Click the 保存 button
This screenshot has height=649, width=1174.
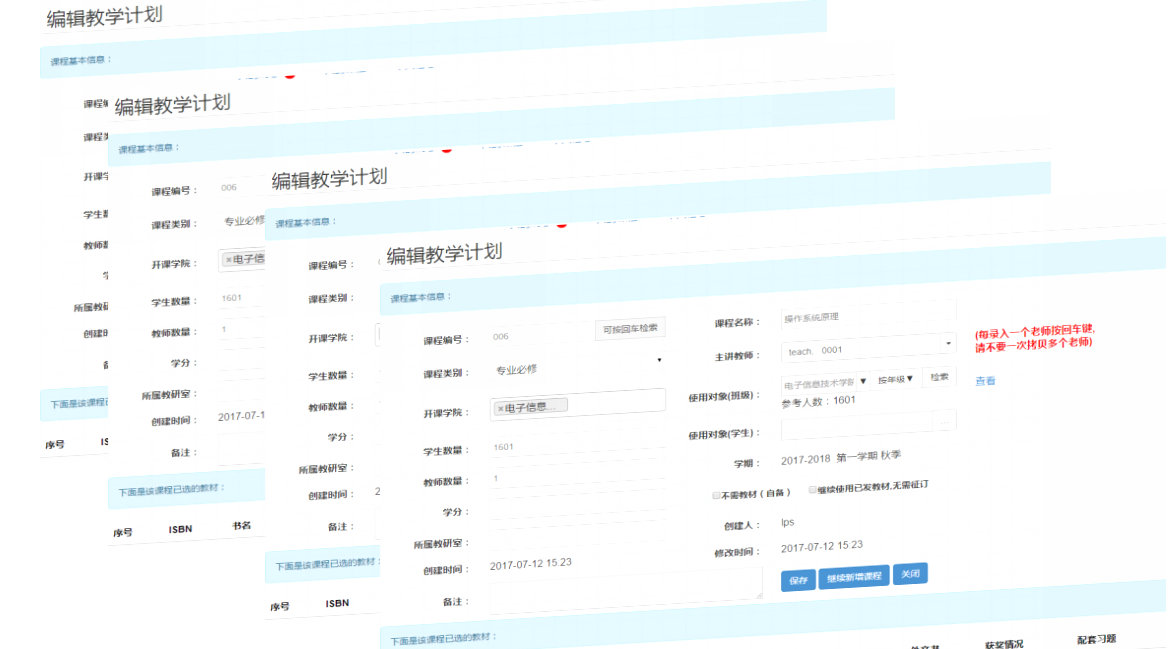point(798,580)
